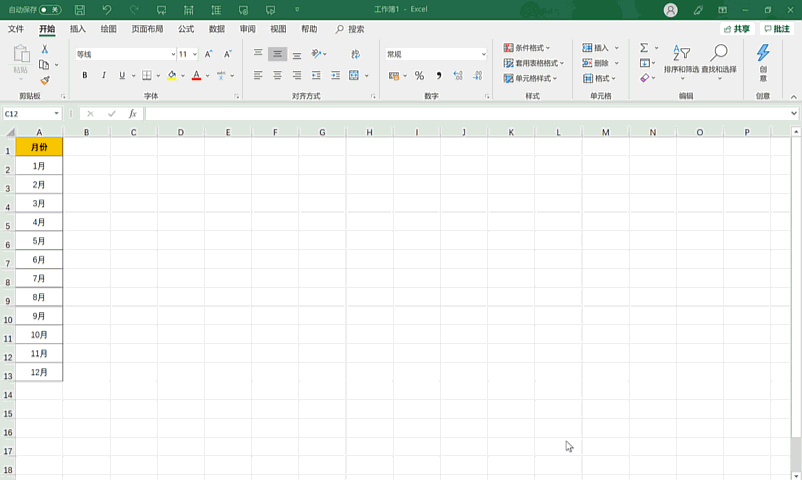This screenshot has width=802, height=480.
Task: Toggle the AutoSave switch
Action: click(x=50, y=10)
